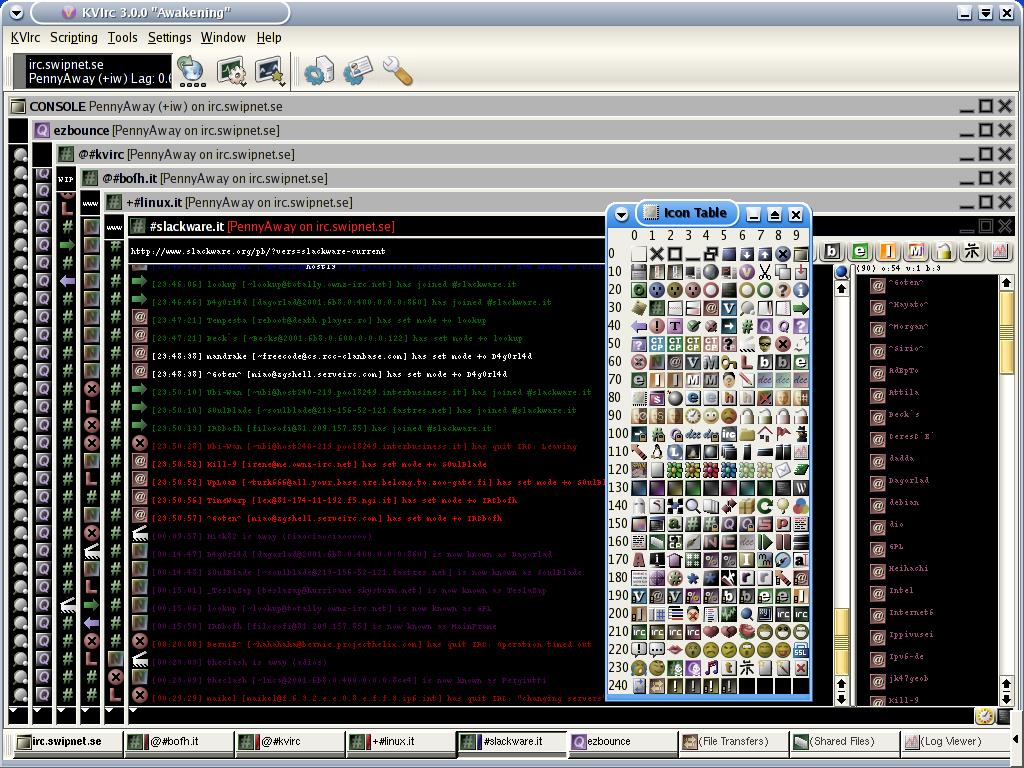Open the Window menu
The height and width of the screenshot is (768, 1024).
(x=223, y=38)
